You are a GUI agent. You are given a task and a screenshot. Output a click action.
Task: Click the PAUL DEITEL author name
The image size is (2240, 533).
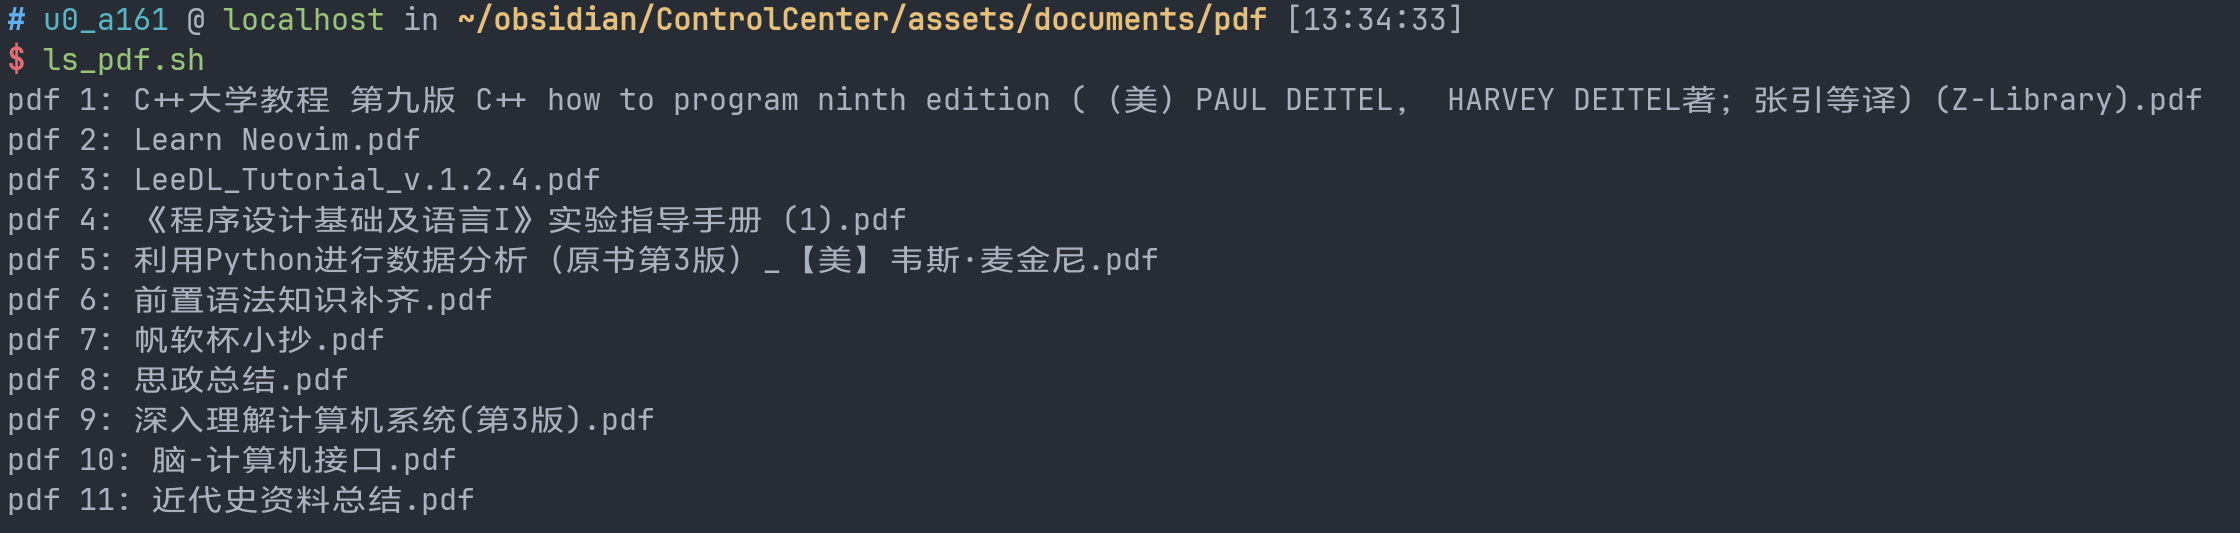click(x=1300, y=100)
